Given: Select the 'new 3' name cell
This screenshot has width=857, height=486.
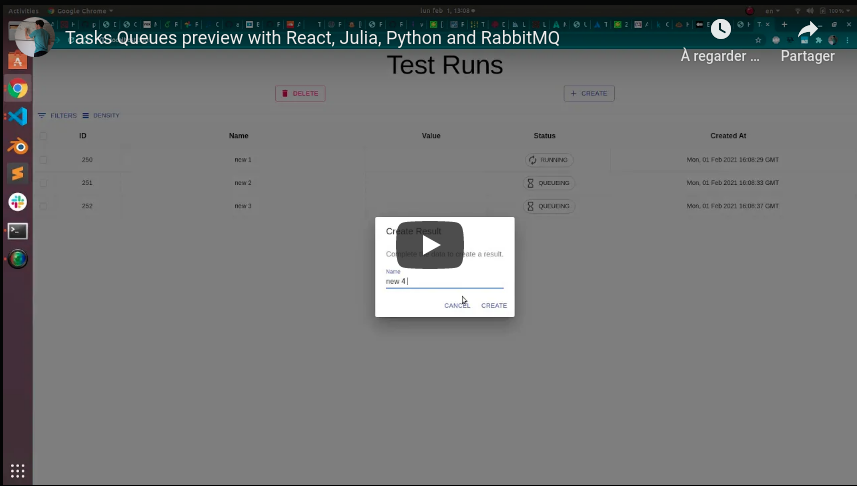Looking at the screenshot, I should coord(243,206).
